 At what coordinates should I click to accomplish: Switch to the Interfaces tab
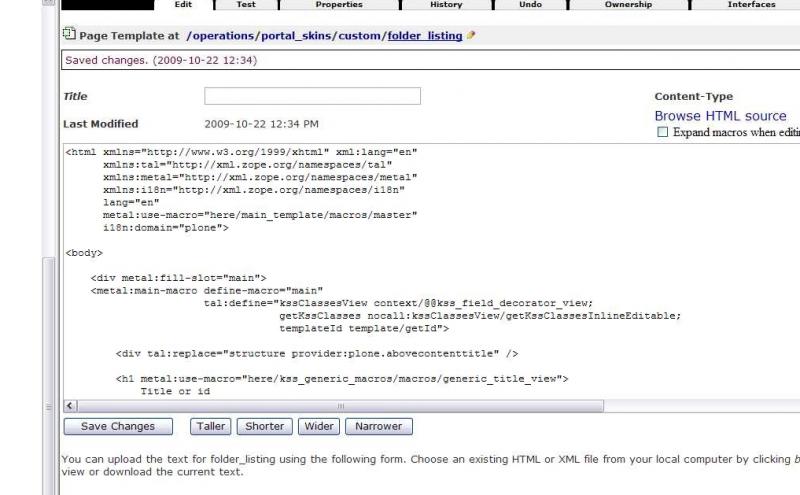tap(750, 5)
